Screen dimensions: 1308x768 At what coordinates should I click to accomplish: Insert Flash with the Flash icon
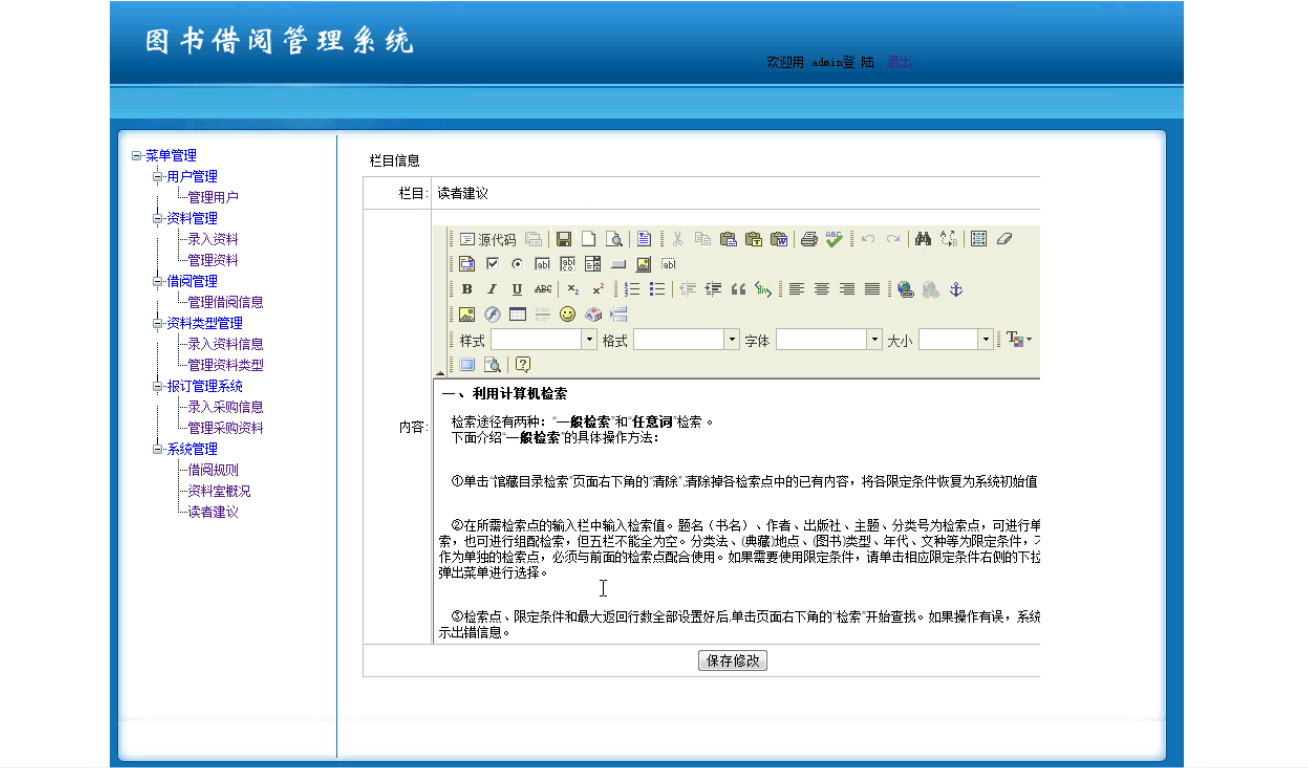[492, 314]
